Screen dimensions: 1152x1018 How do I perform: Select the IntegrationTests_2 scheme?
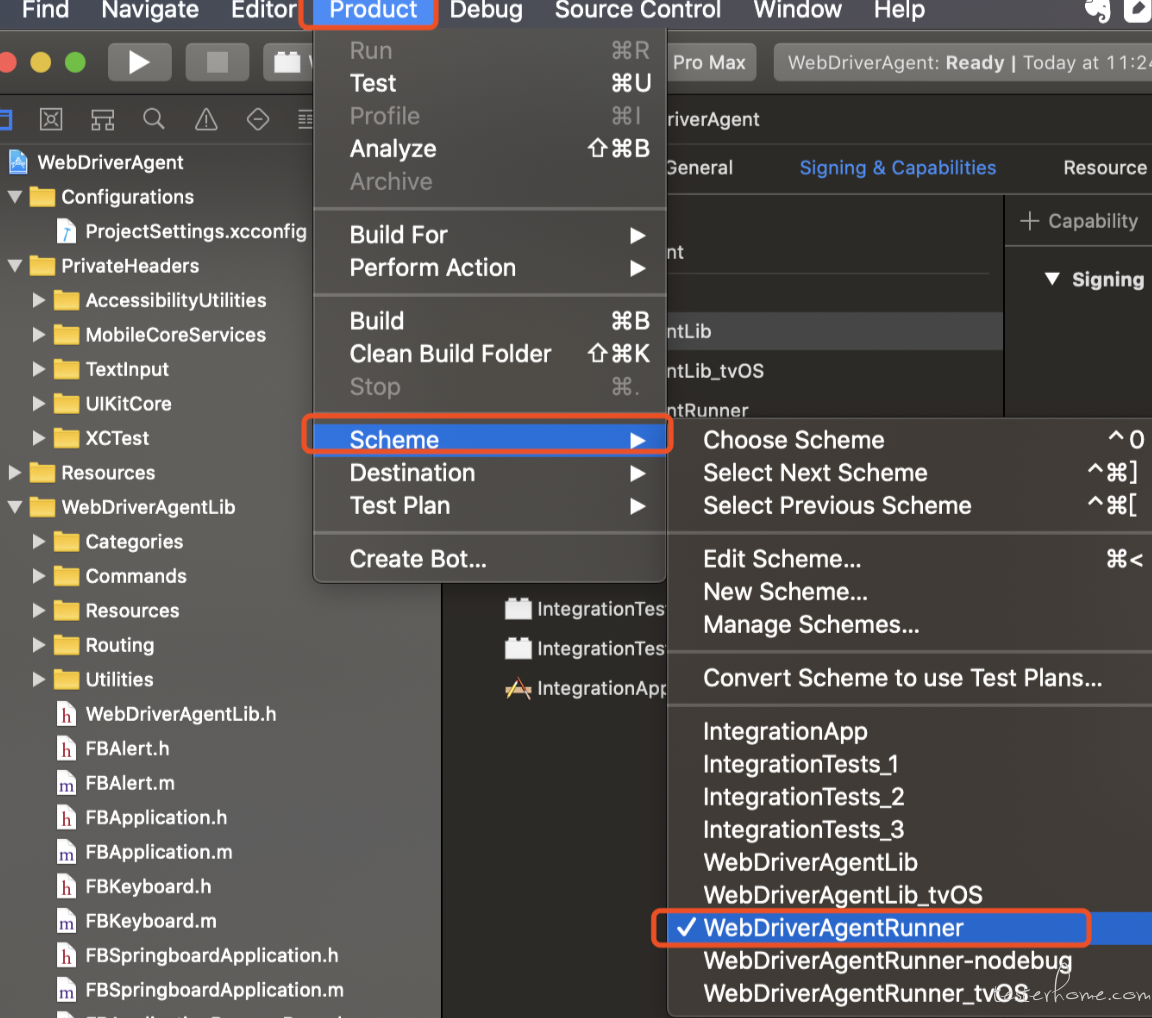coord(910,797)
